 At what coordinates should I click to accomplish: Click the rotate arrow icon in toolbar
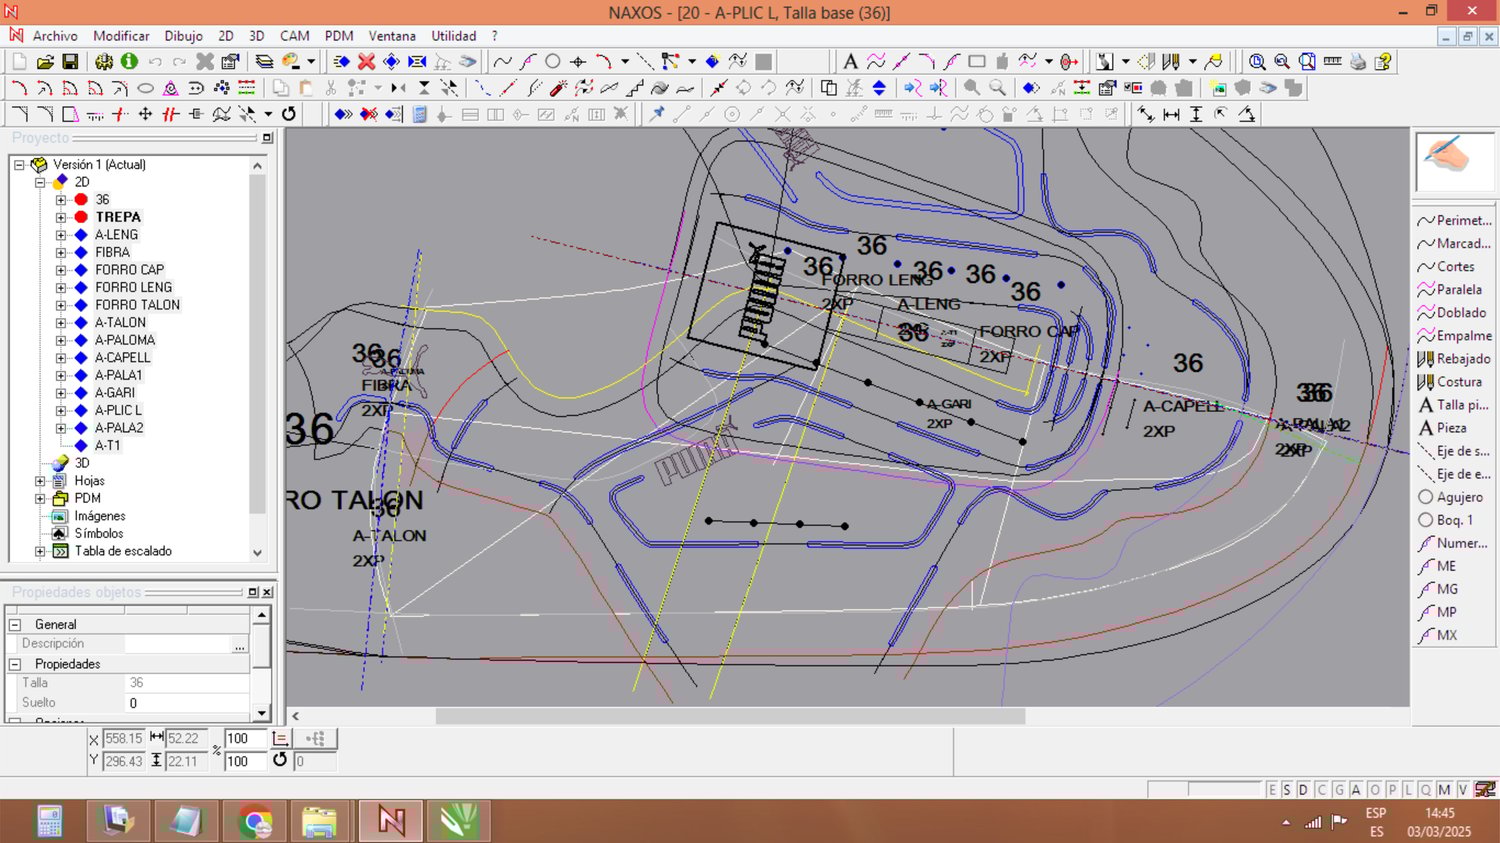[289, 114]
